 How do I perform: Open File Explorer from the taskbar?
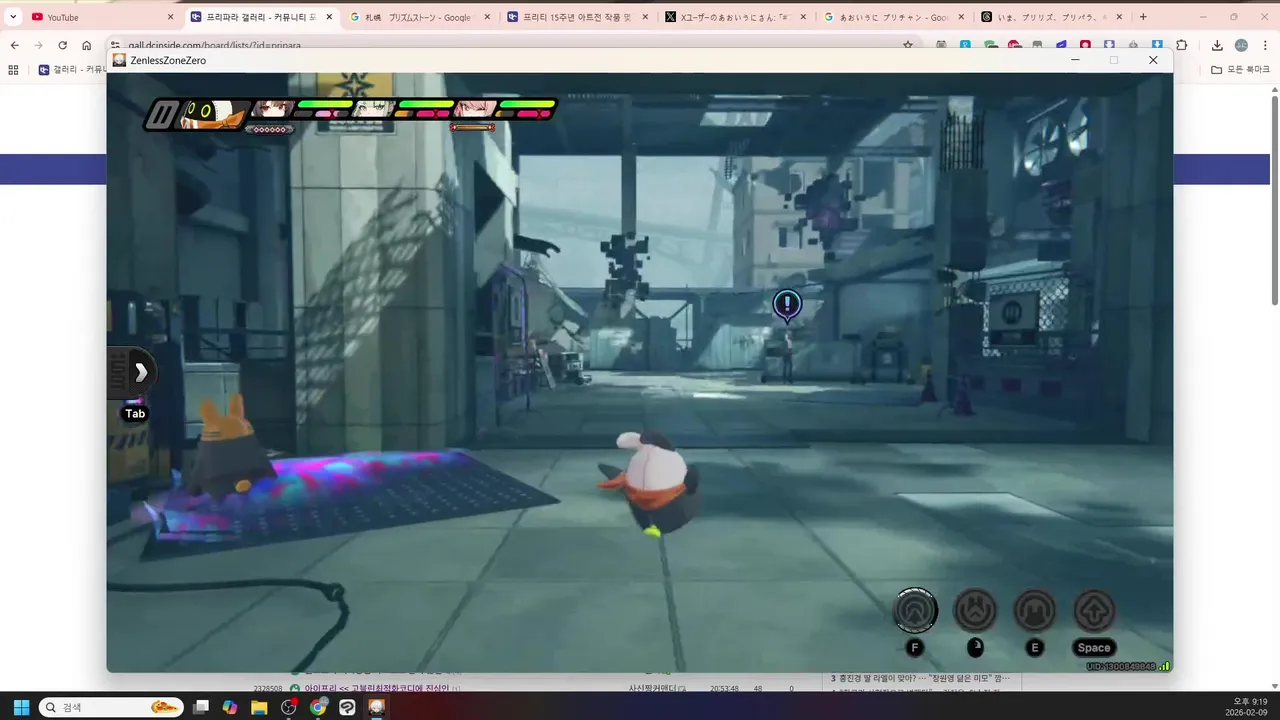[x=259, y=707]
